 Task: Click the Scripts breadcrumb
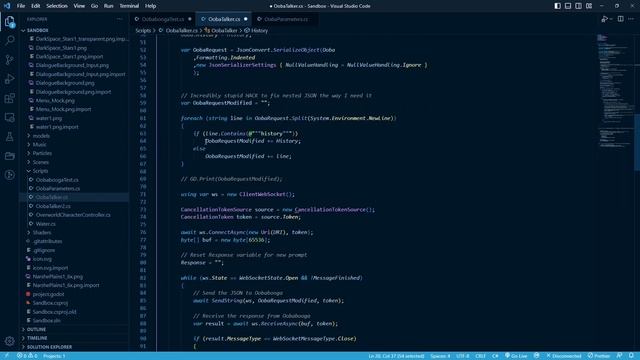(143, 30)
